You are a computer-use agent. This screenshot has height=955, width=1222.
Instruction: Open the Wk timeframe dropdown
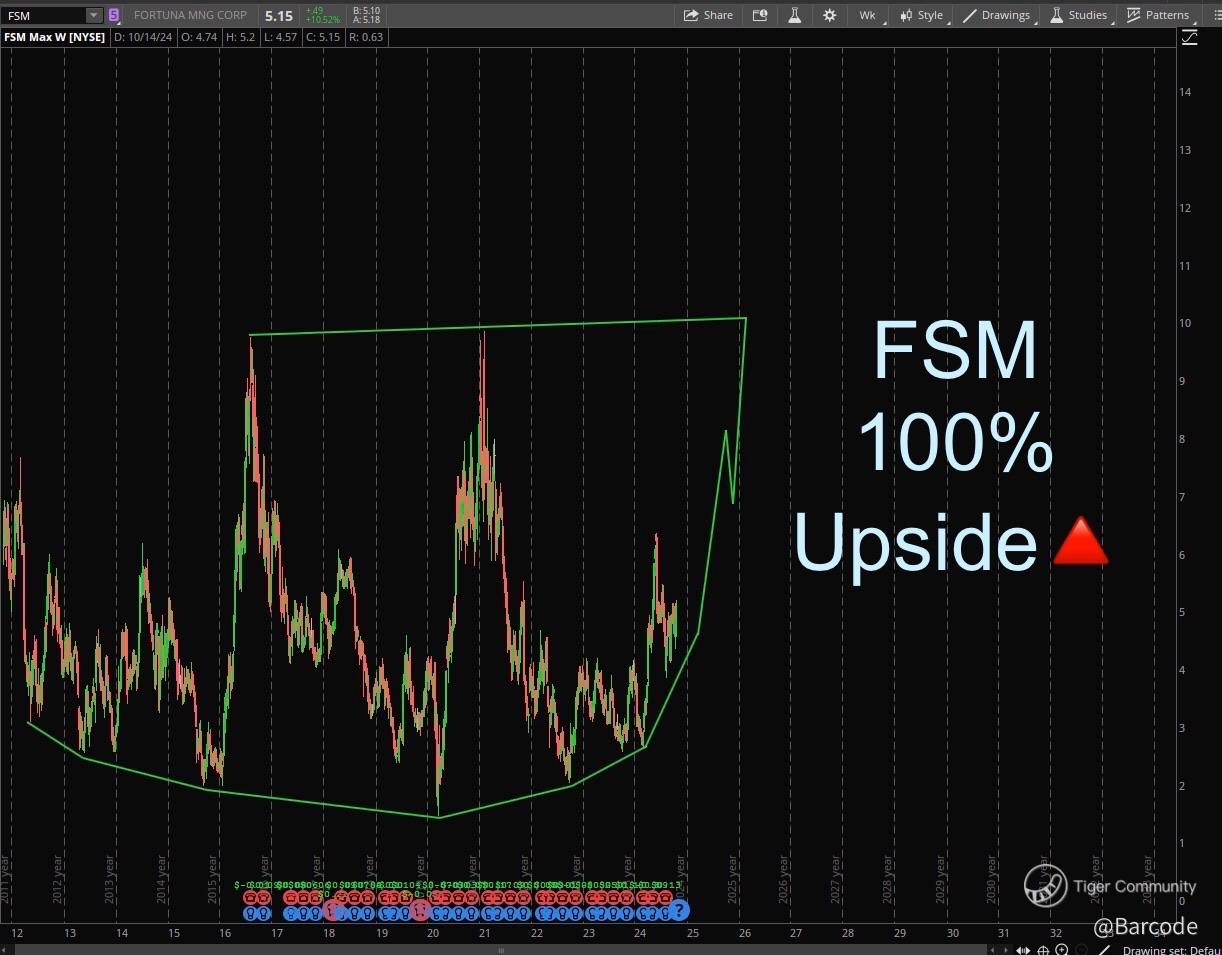click(868, 15)
